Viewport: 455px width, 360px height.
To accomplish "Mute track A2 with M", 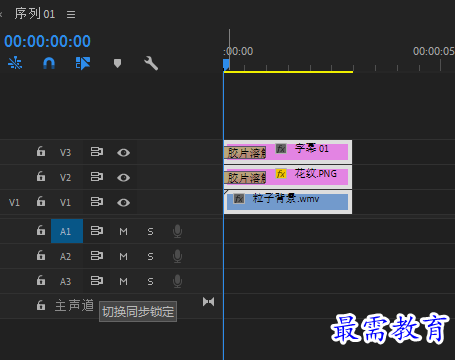I will 123,256.
